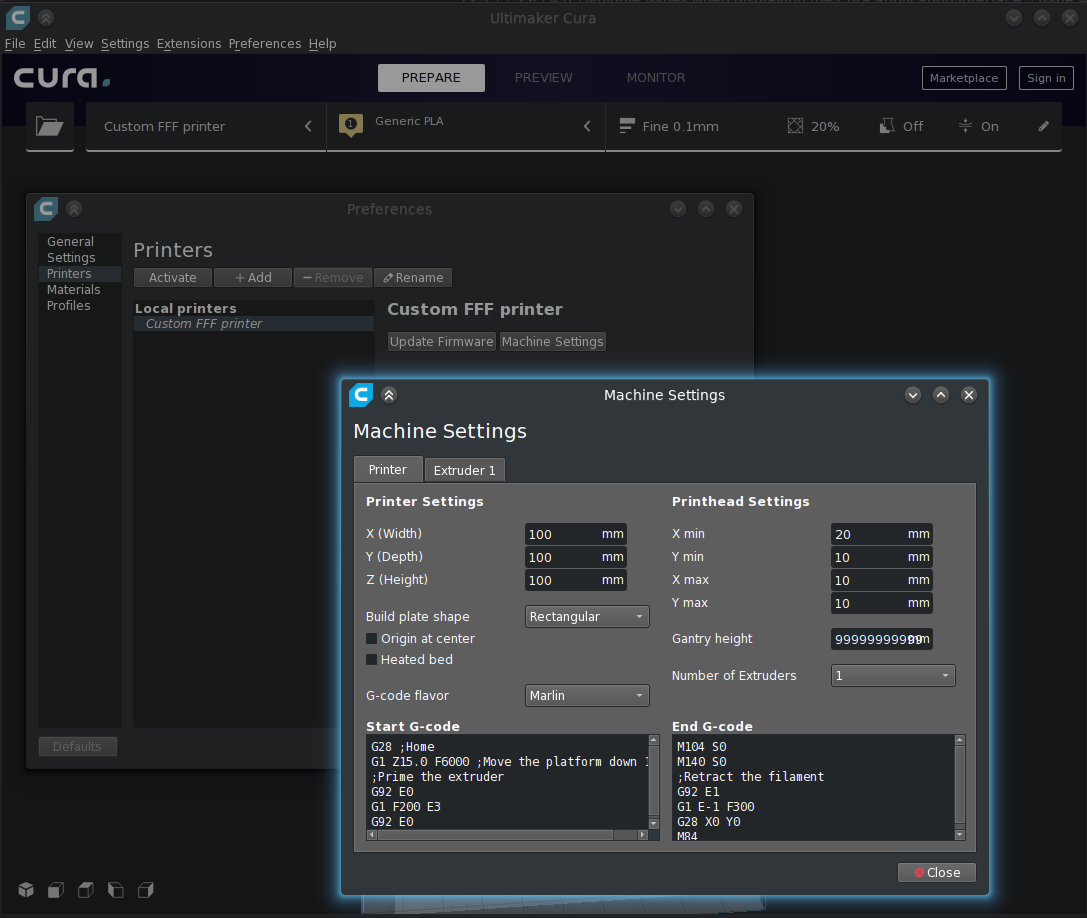Click the Generic PLA extruder 1 icon
Viewport: 1087px width, 918px height.
pos(351,125)
